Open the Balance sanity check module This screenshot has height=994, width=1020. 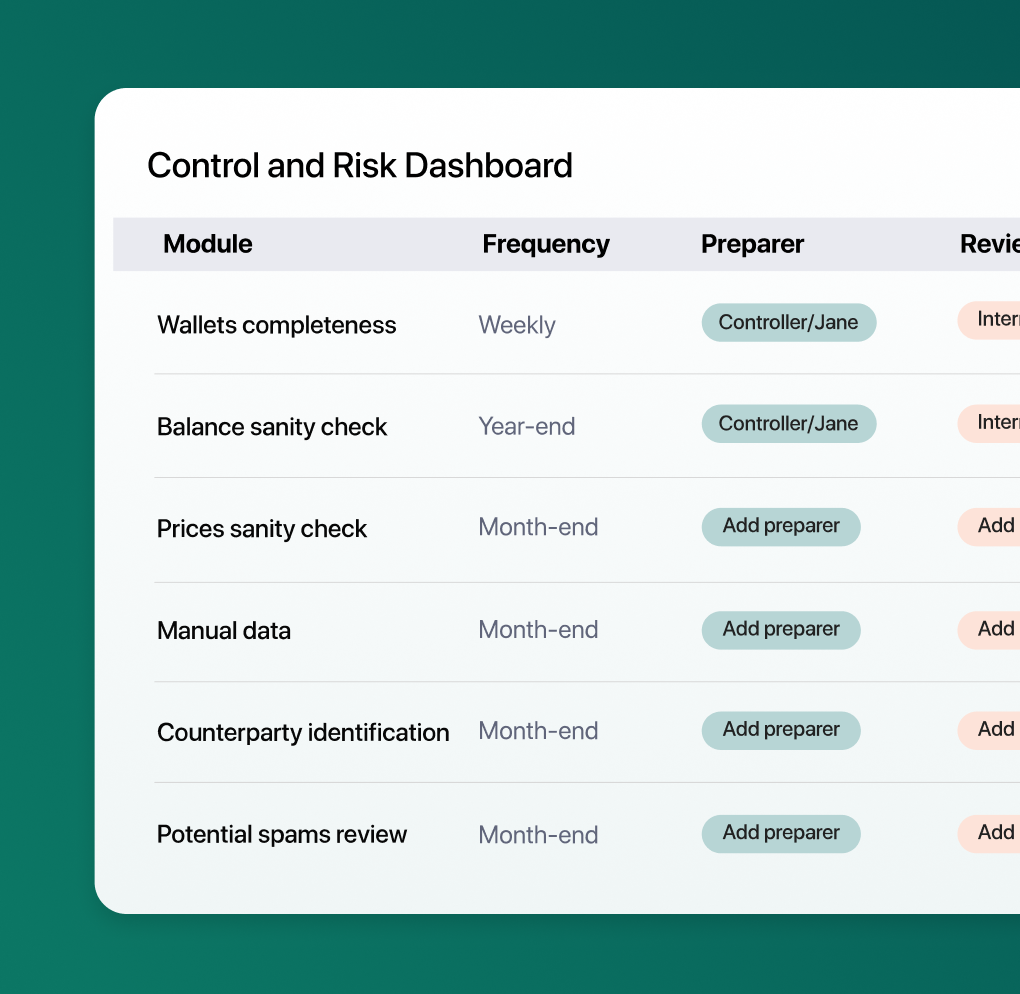point(272,427)
